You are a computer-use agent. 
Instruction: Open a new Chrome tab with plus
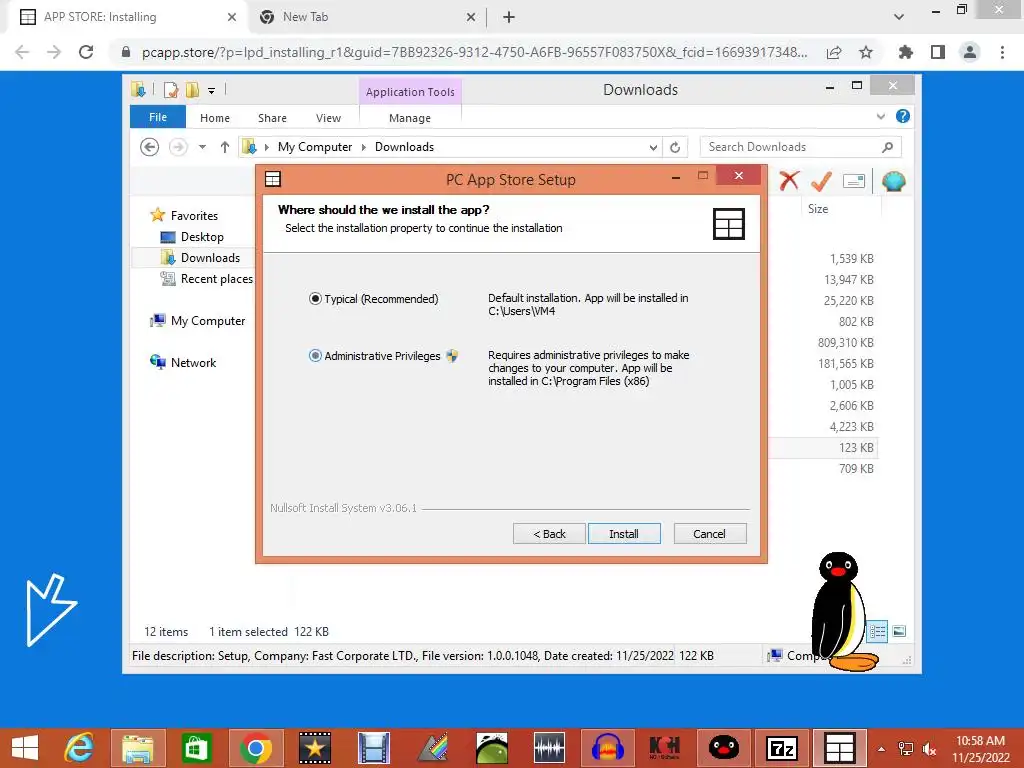click(509, 17)
